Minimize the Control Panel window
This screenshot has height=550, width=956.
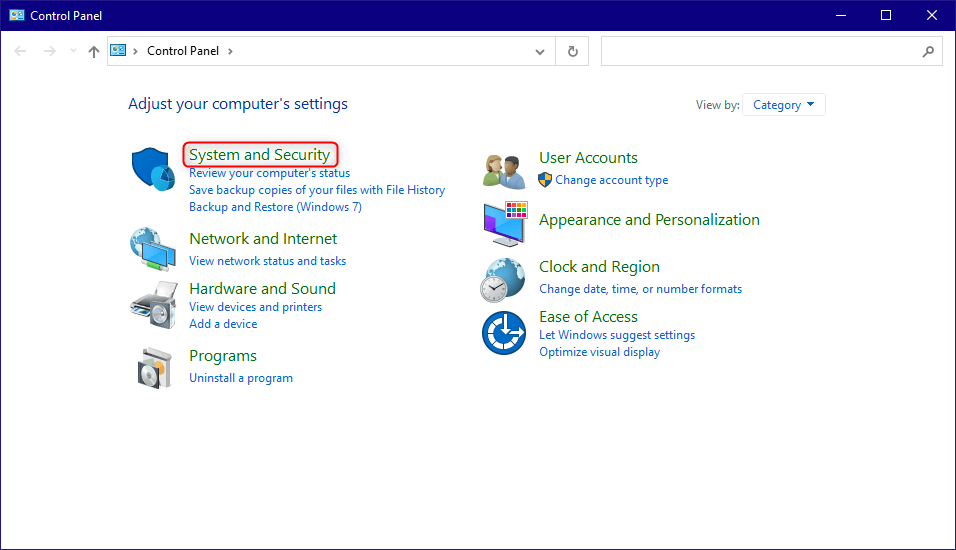pos(841,15)
